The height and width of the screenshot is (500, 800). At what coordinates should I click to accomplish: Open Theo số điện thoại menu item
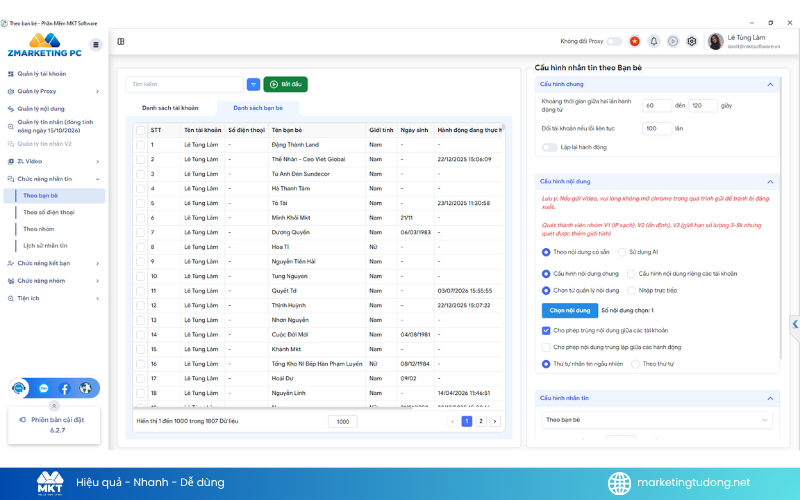click(x=49, y=212)
